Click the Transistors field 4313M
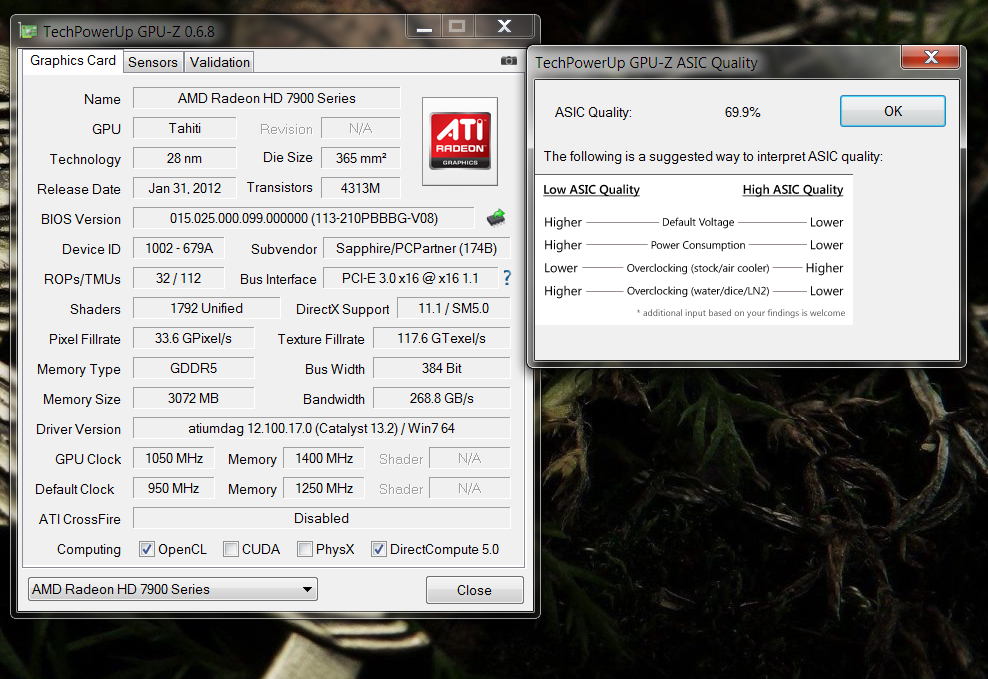The height and width of the screenshot is (679, 988). 360,188
